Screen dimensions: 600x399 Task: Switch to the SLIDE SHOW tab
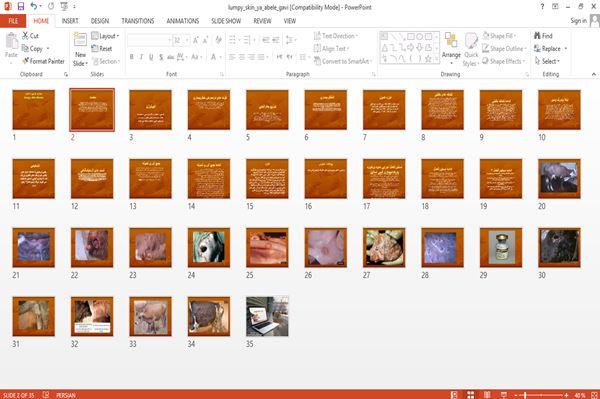click(226, 21)
